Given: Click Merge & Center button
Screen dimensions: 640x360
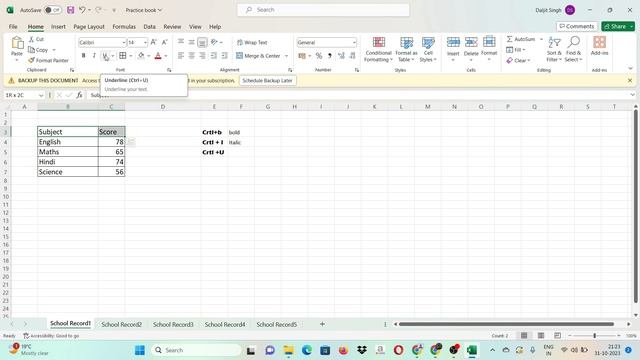Looking at the screenshot, I should (x=258, y=56).
